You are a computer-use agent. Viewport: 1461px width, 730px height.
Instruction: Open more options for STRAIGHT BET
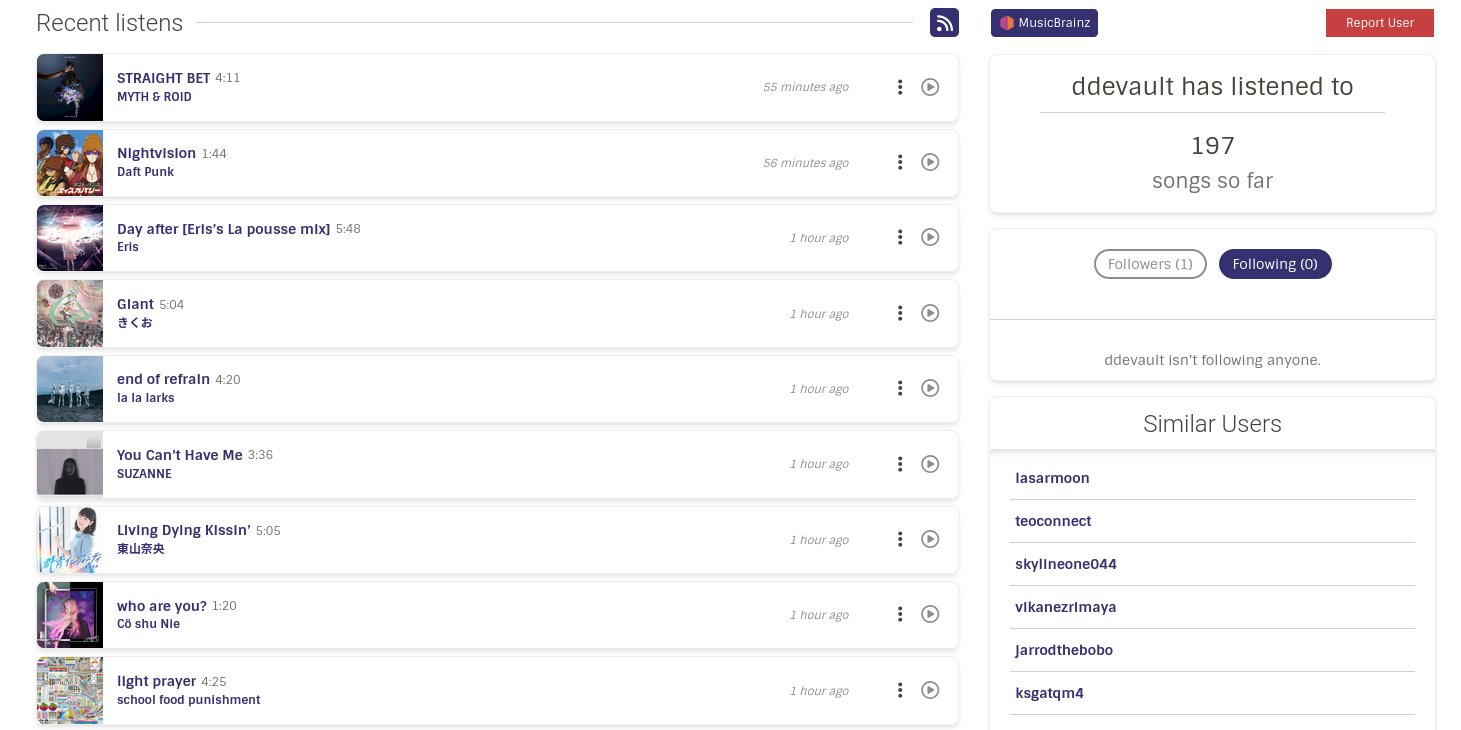point(900,87)
